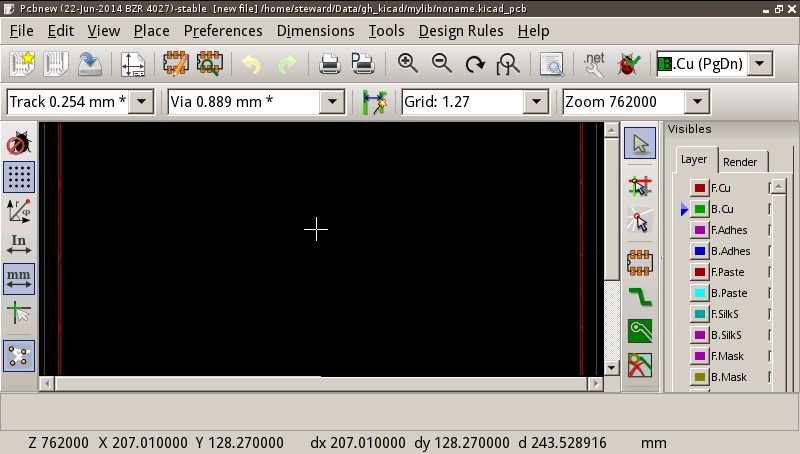The width and height of the screenshot is (800, 454).
Task: Toggle grid display button
Action: coord(19,177)
